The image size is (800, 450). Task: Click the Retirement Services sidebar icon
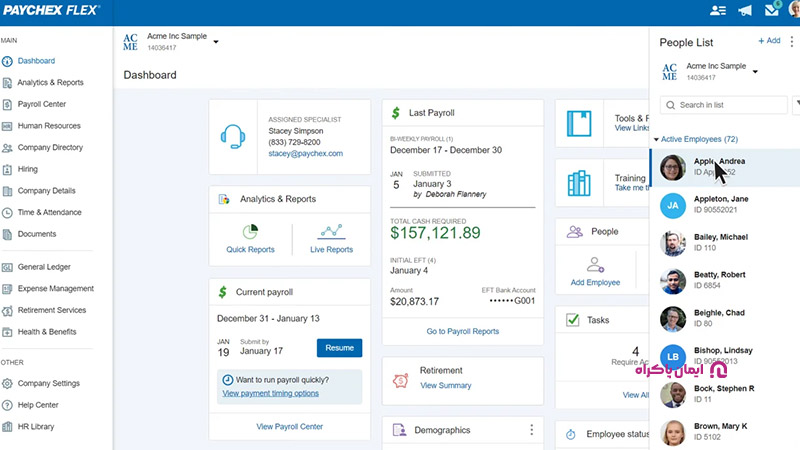click(x=7, y=311)
